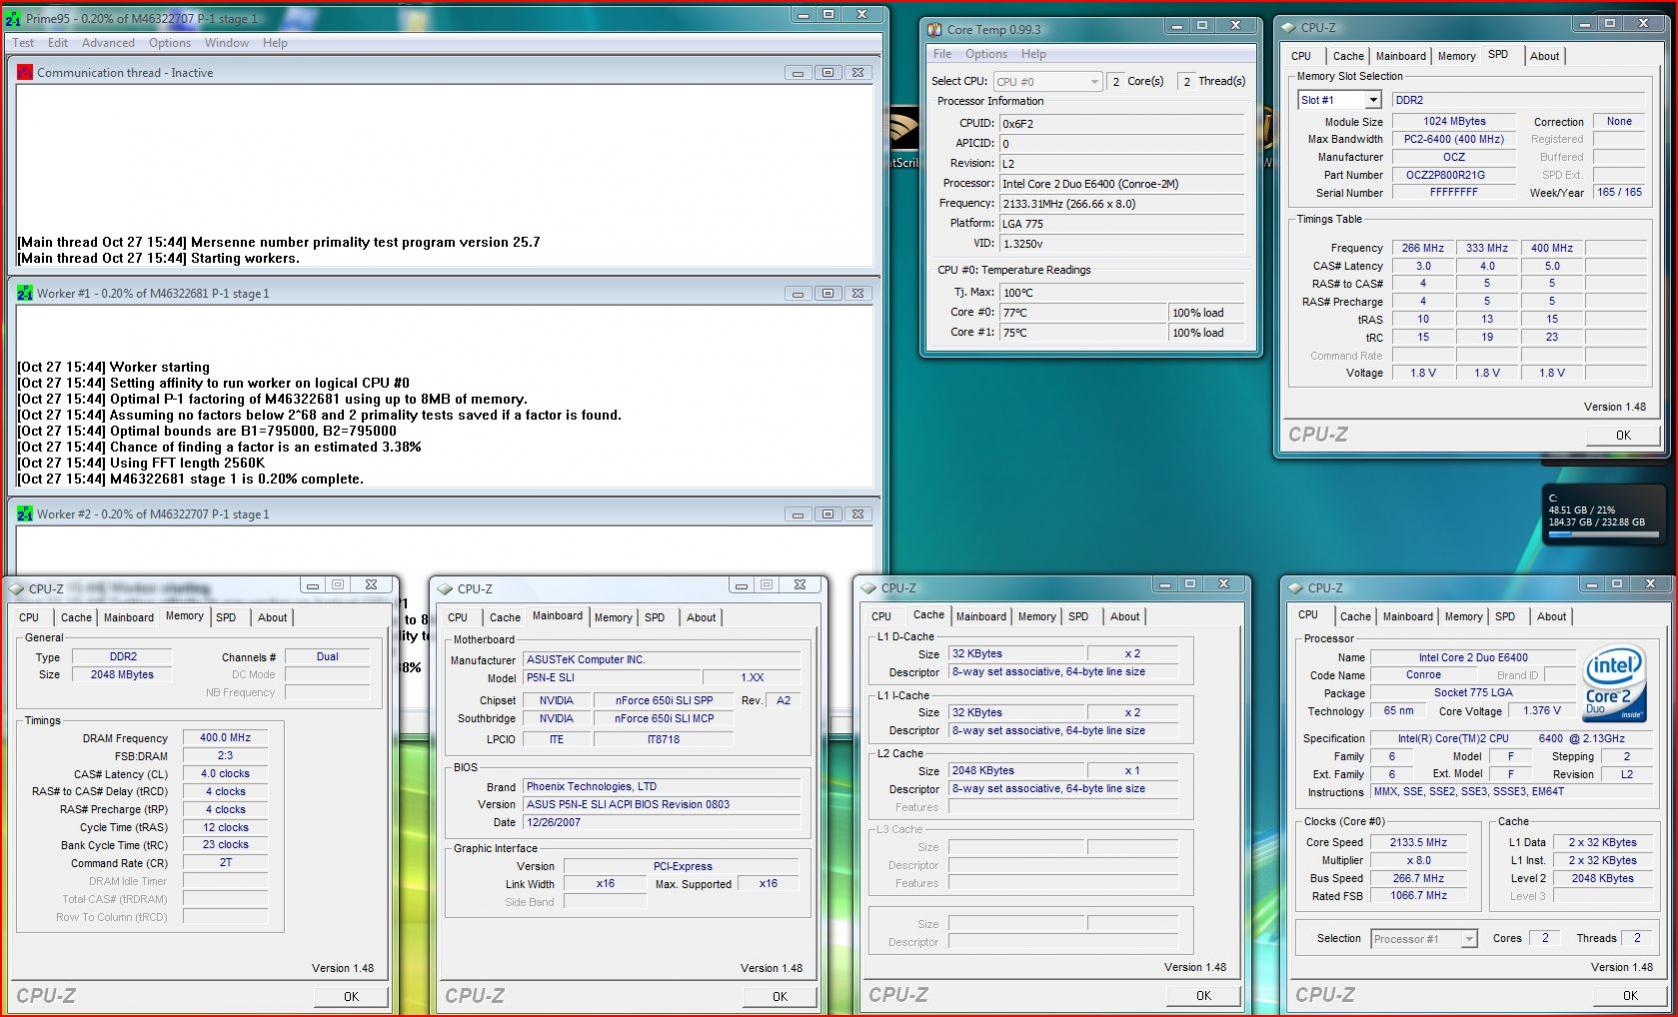Viewport: 1678px width, 1017px height.
Task: Click the BIOS Date field 12/26/2007
Action: coord(662,822)
